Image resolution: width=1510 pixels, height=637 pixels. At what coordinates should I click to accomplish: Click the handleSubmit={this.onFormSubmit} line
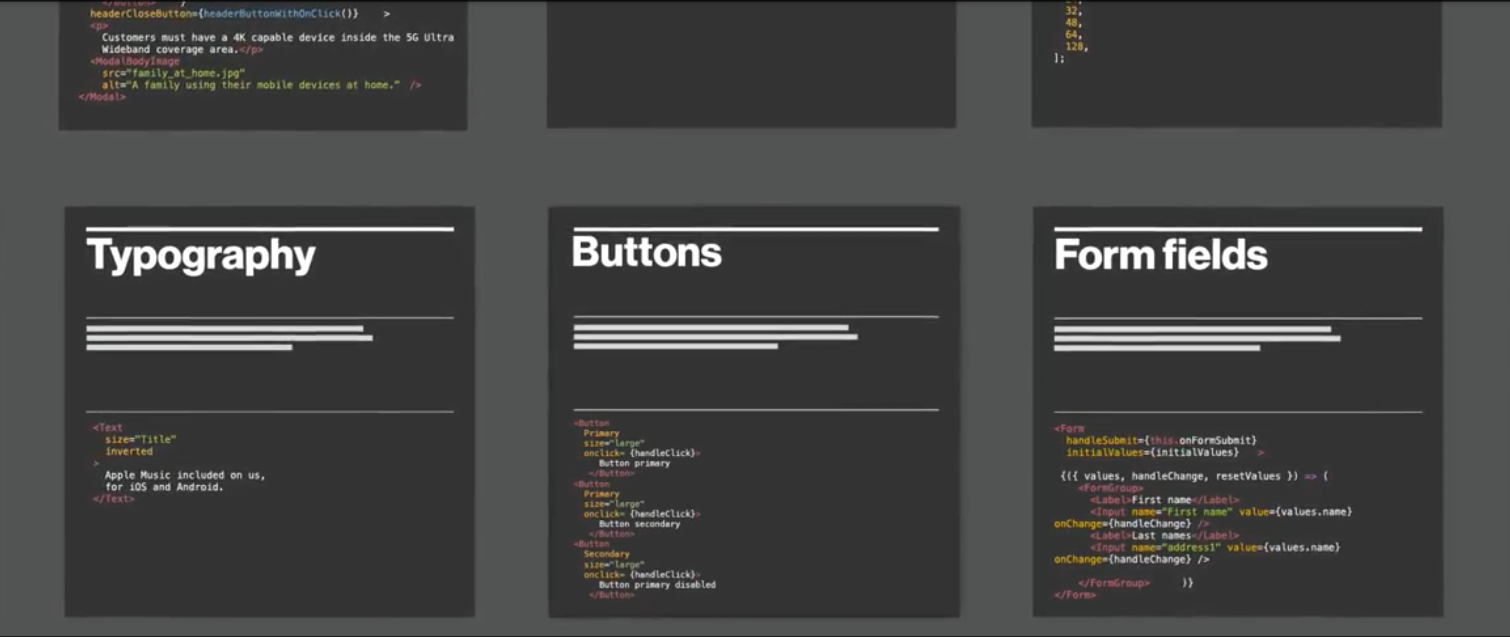click(x=1161, y=440)
